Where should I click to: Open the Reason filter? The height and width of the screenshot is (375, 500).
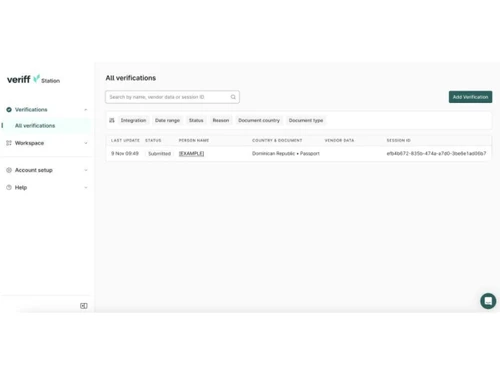(x=221, y=120)
